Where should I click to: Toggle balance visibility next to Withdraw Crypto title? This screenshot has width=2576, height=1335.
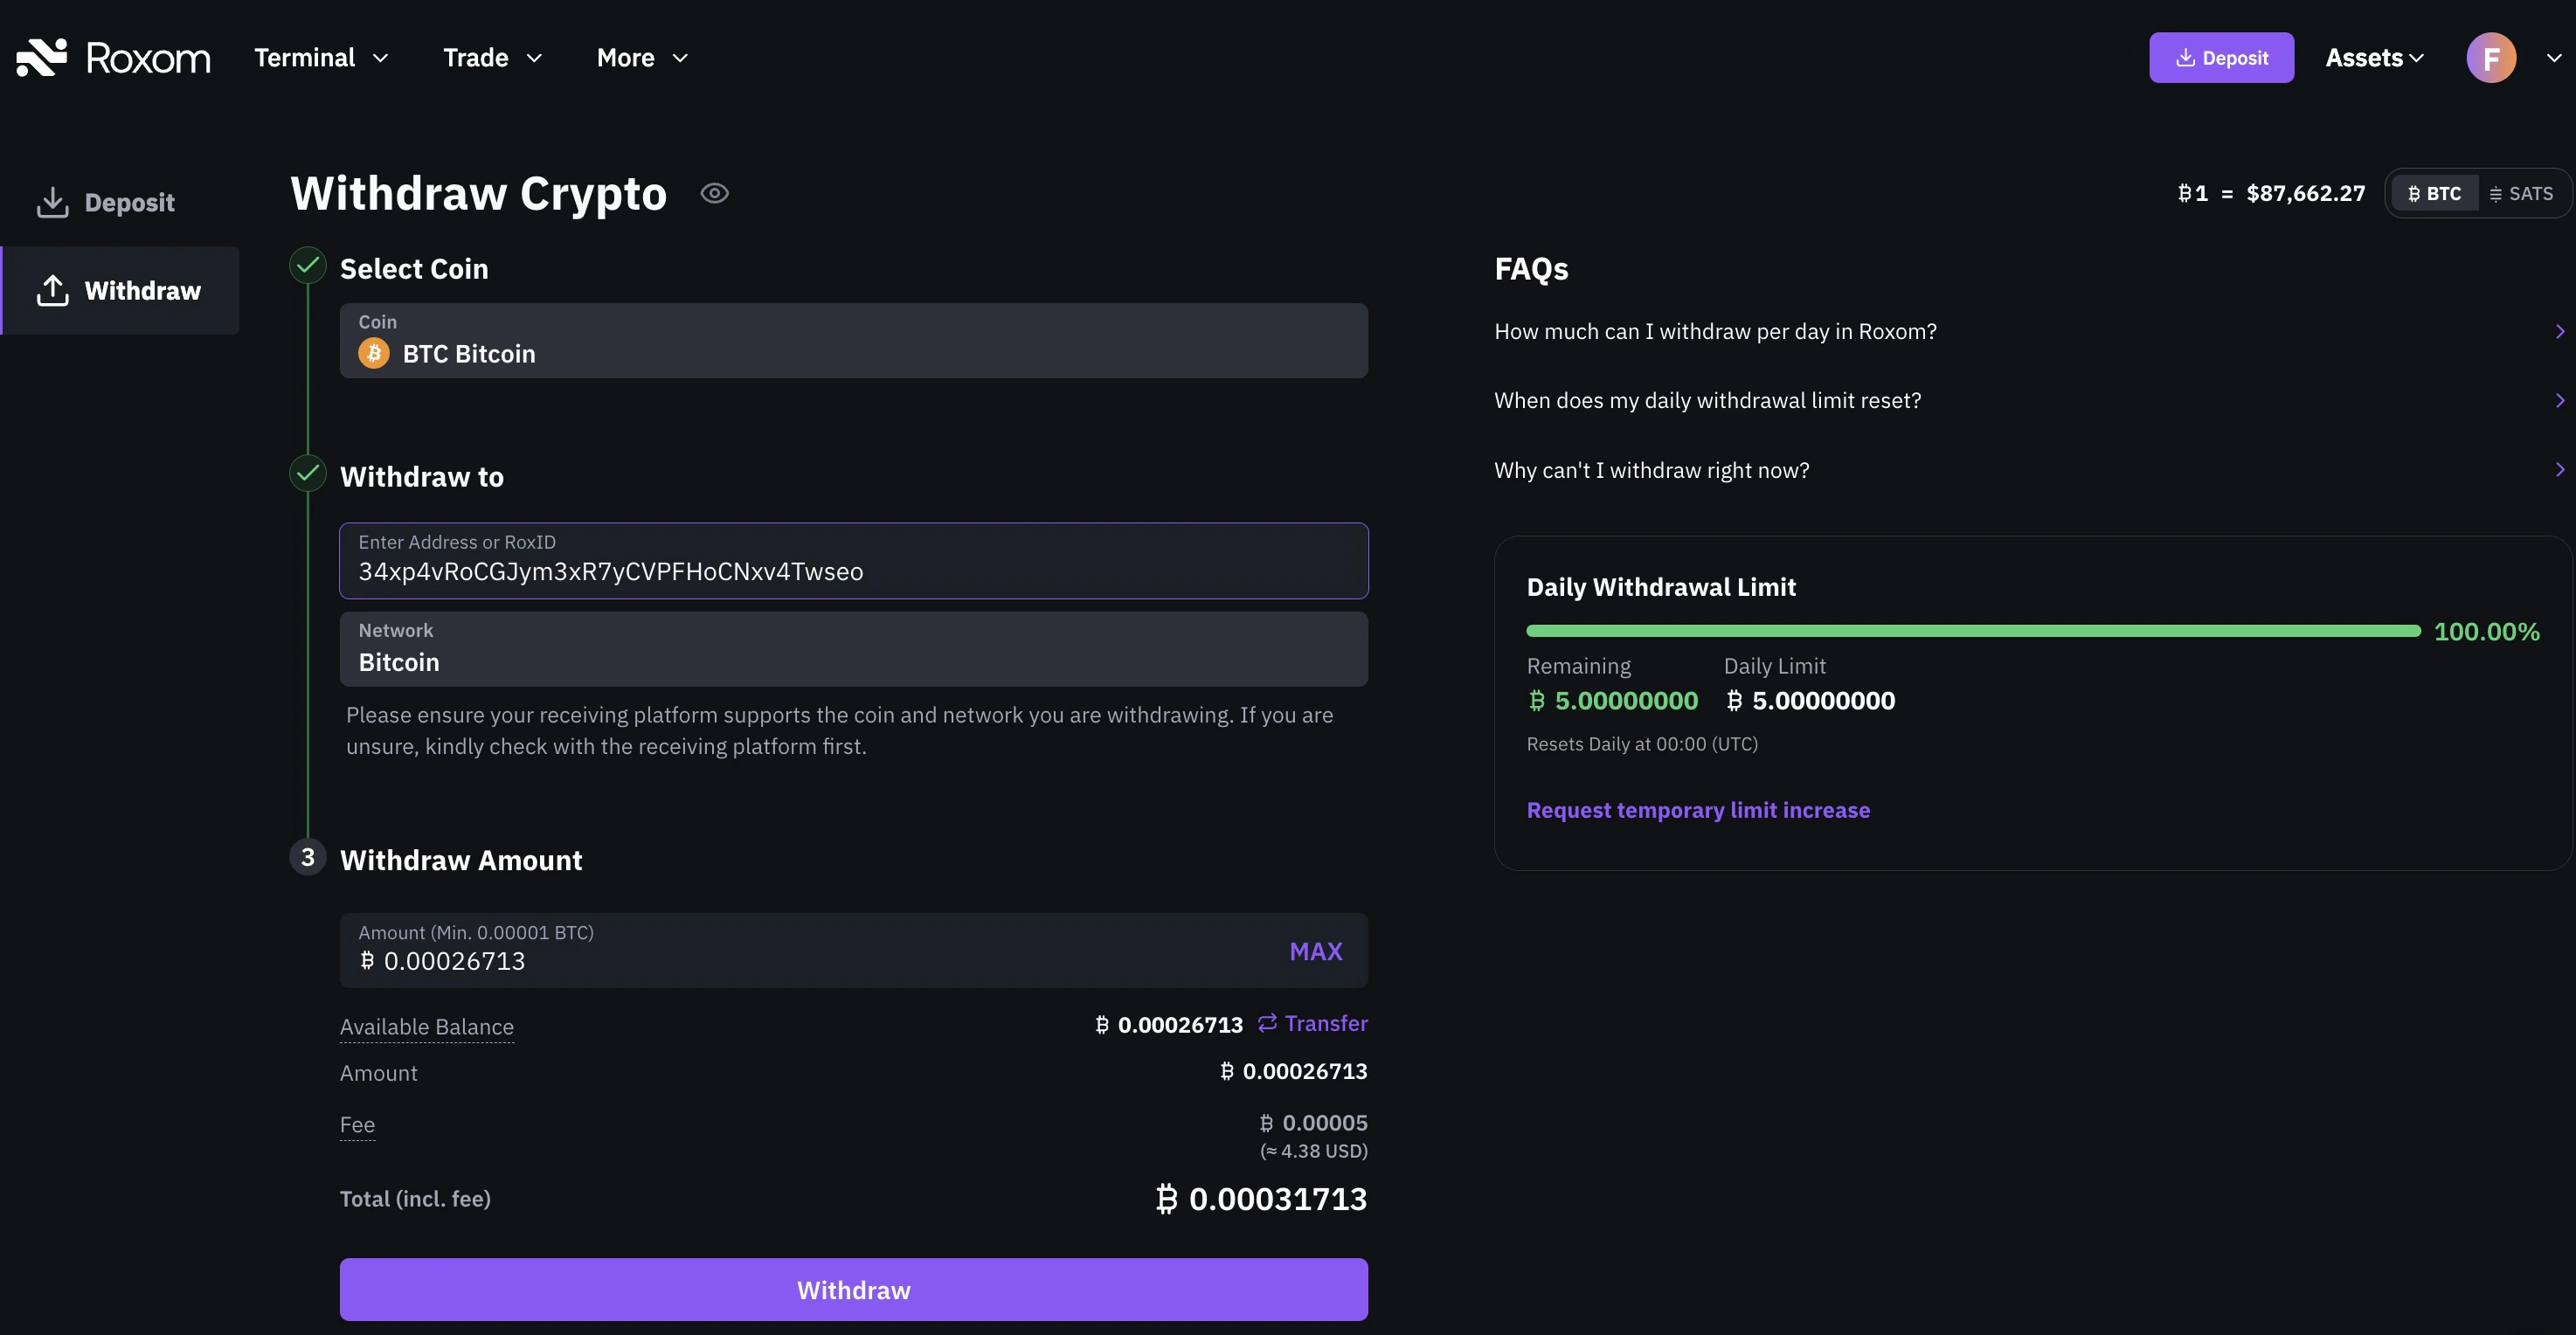tap(714, 192)
